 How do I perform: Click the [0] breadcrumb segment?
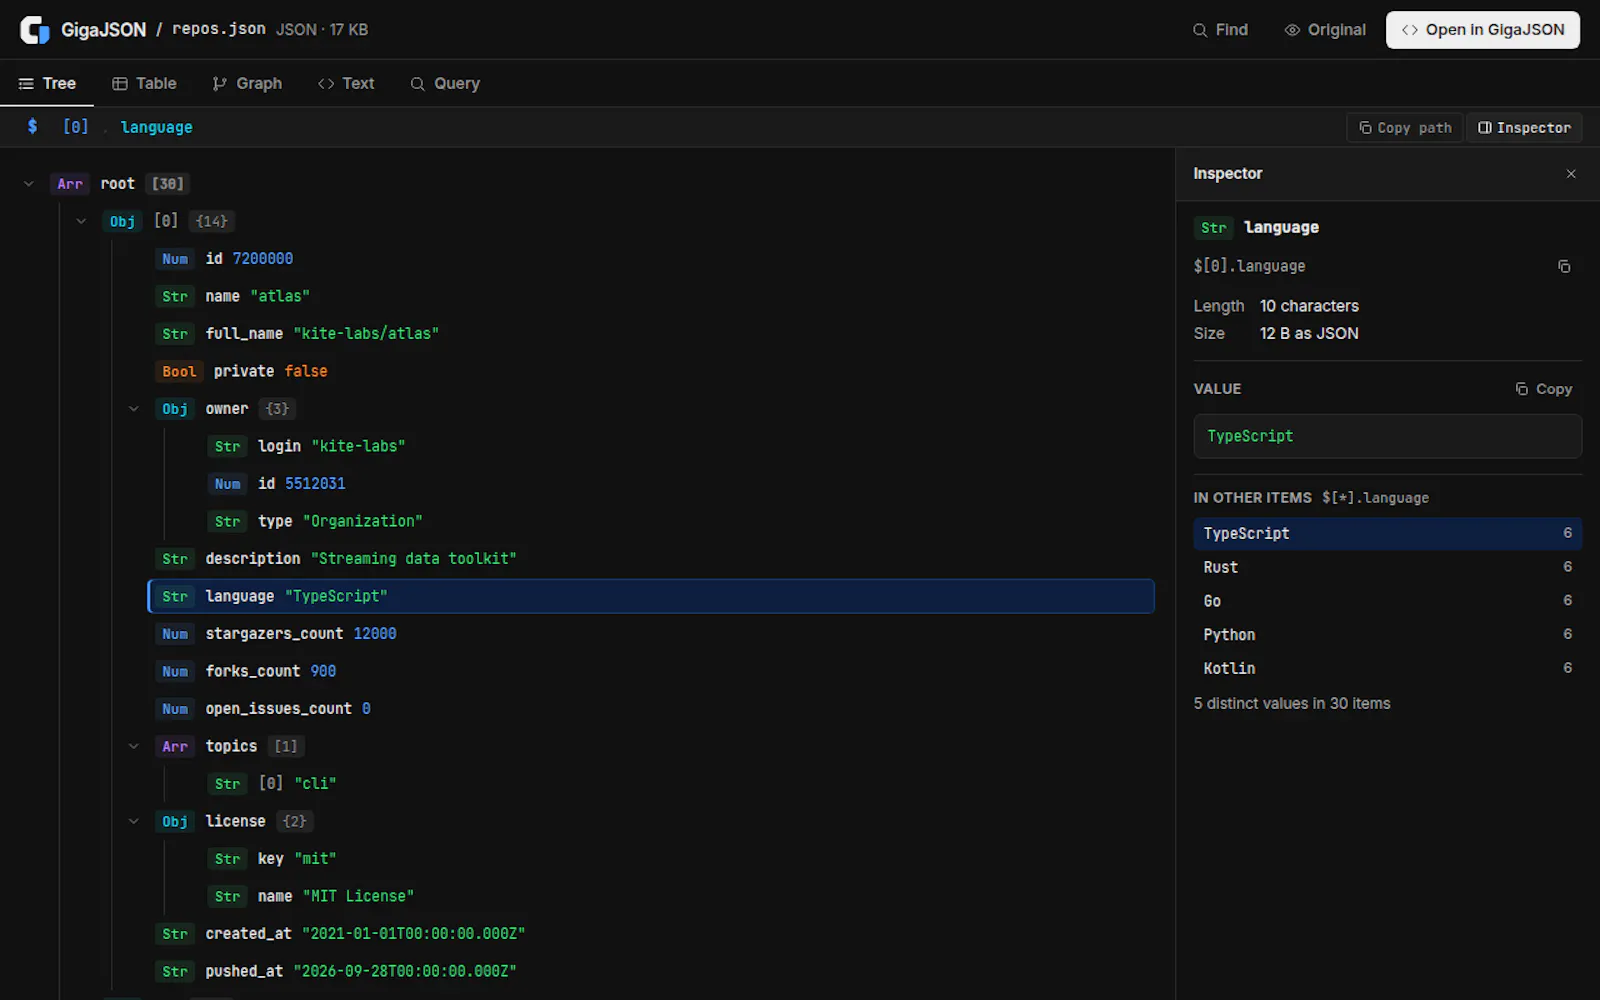[x=76, y=127]
